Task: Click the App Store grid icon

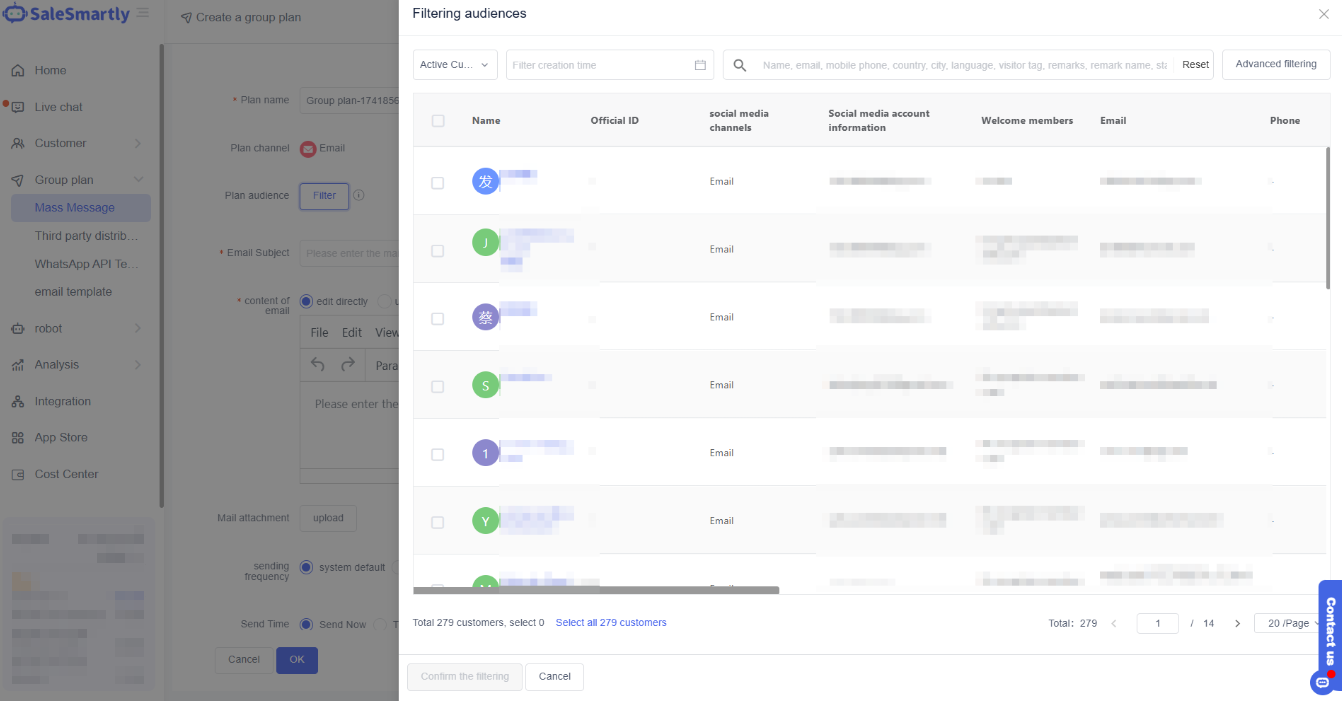Action: 18,438
